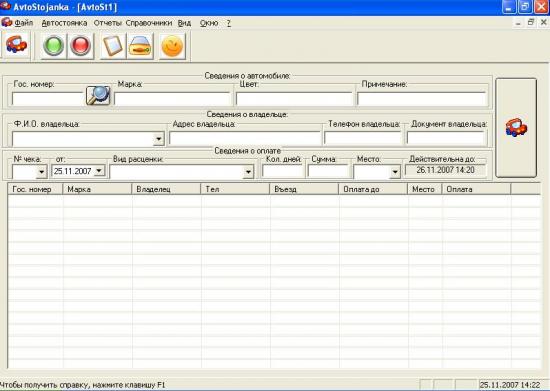Click the Место column header
The height and width of the screenshot is (391, 550).
(x=424, y=189)
